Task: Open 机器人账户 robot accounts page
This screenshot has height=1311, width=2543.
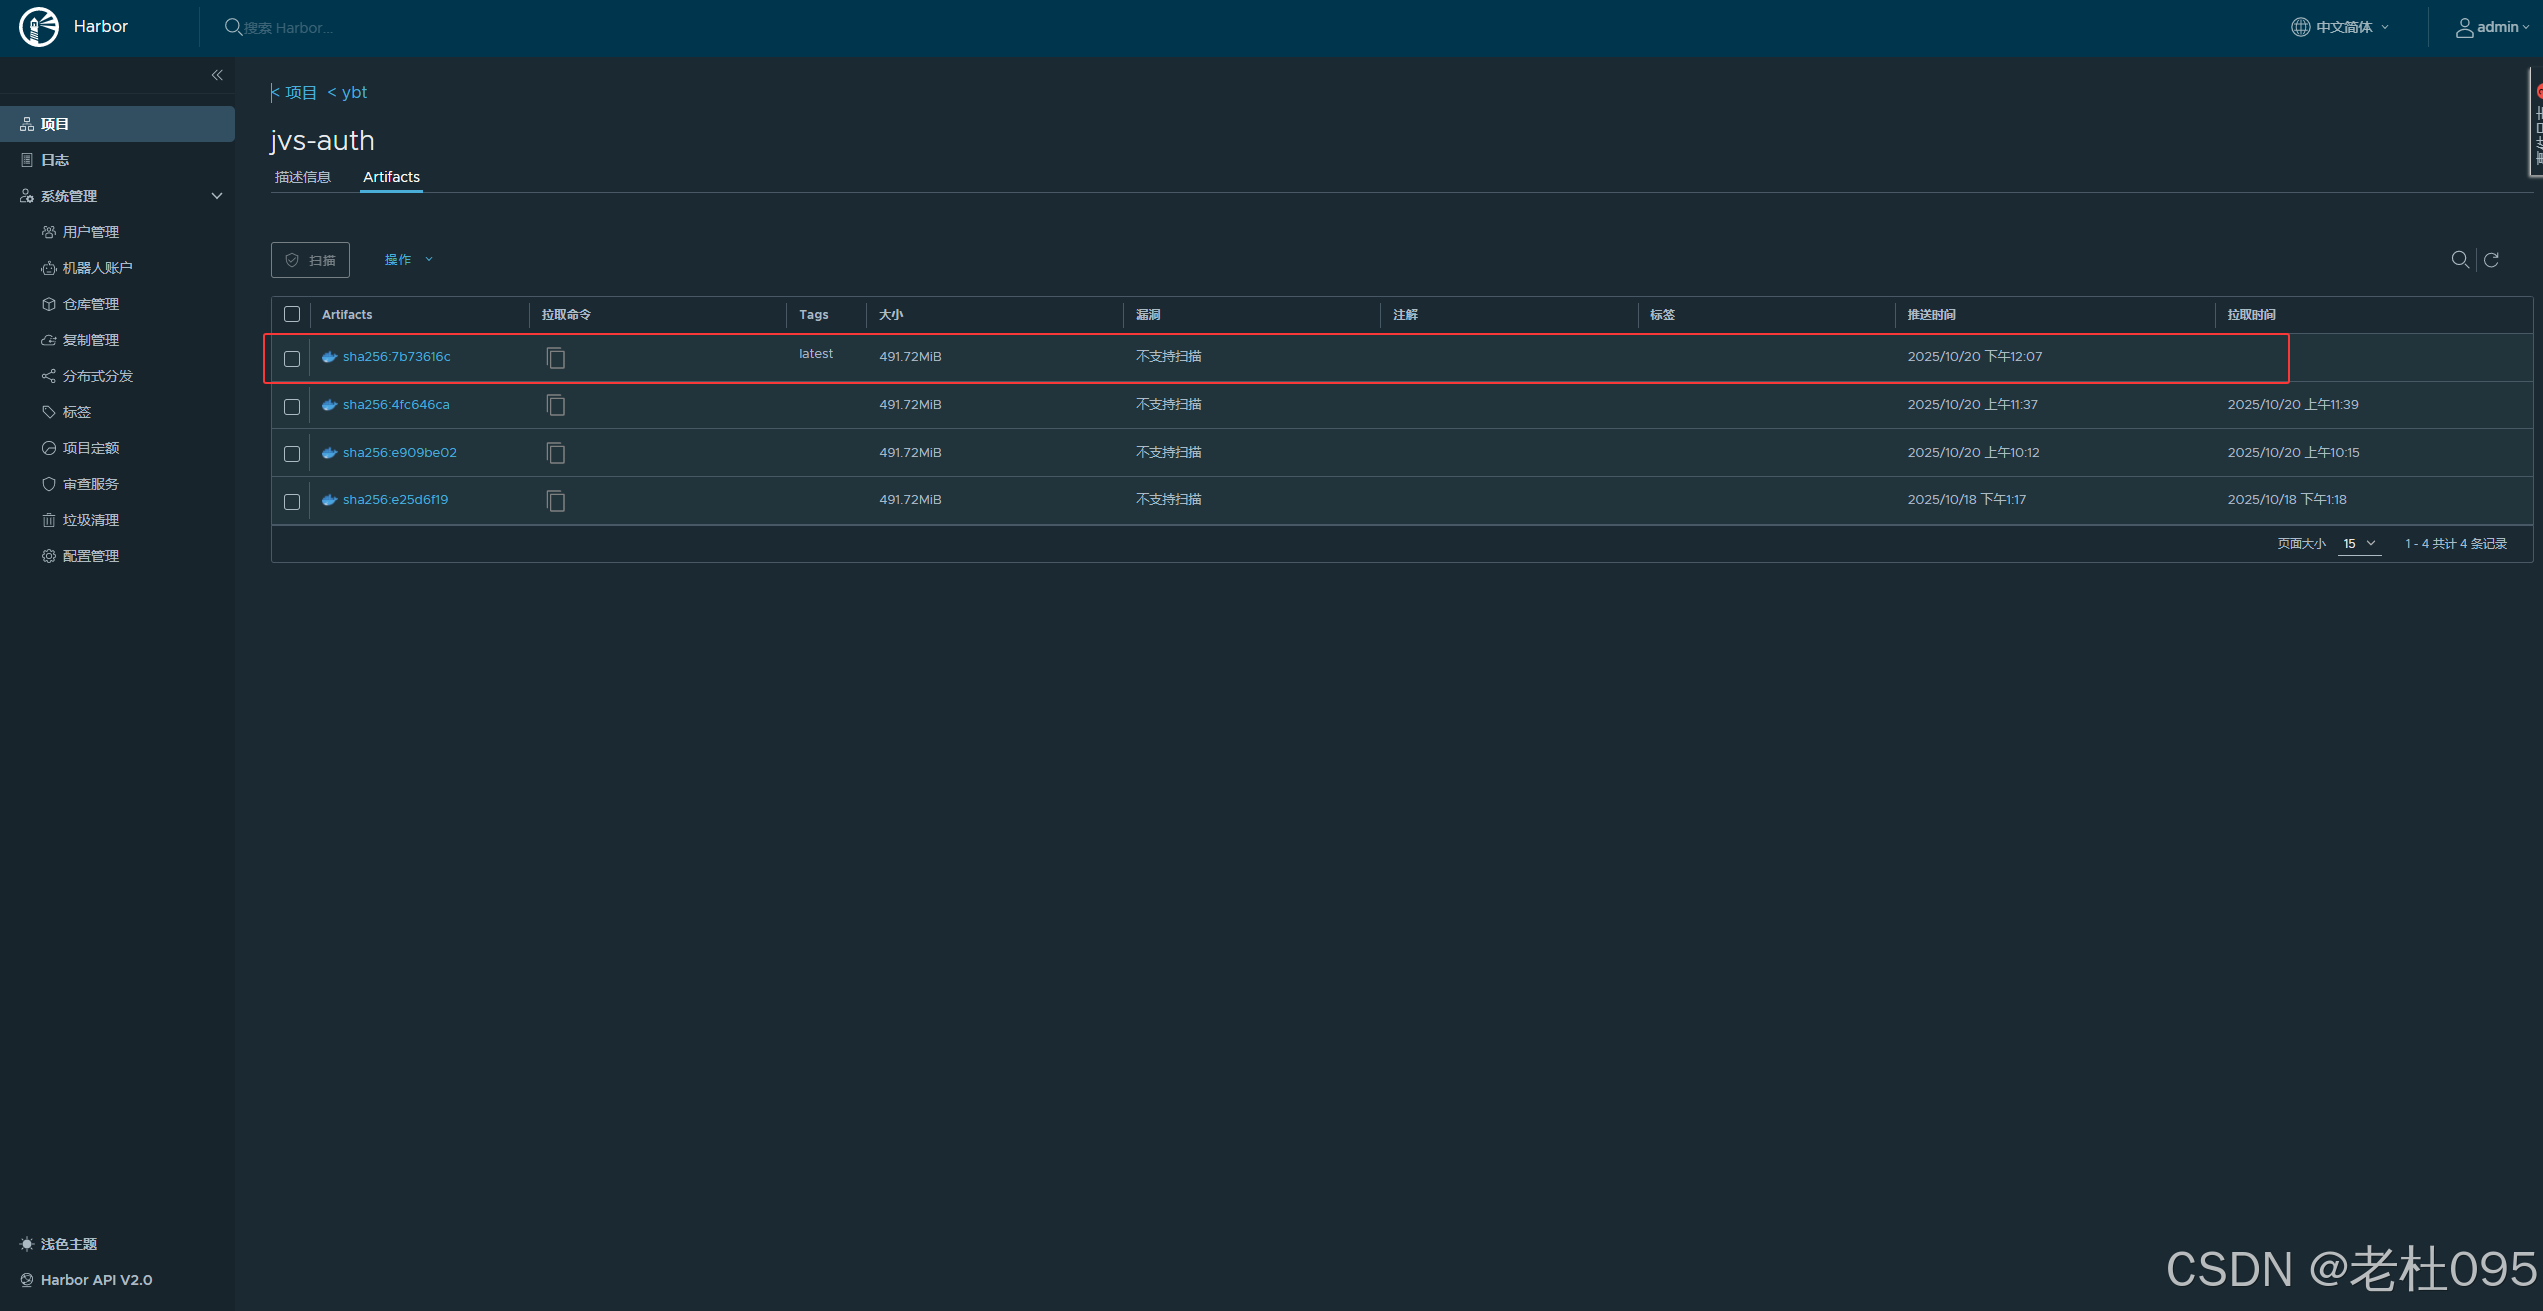Action: click(x=97, y=268)
